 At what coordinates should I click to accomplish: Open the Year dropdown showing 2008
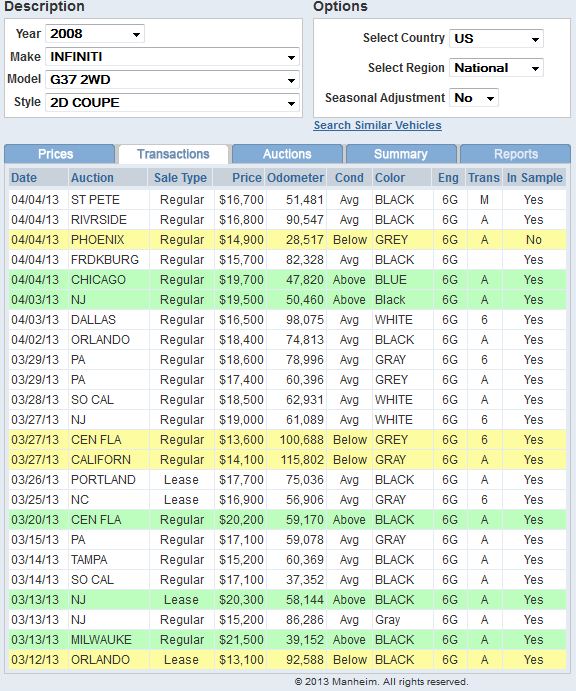tap(95, 34)
